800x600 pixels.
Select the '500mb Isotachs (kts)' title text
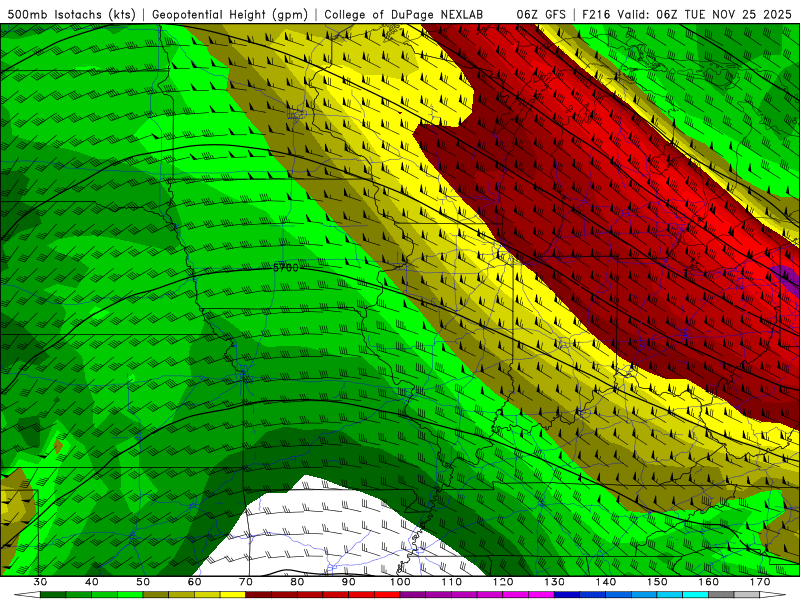click(x=71, y=14)
